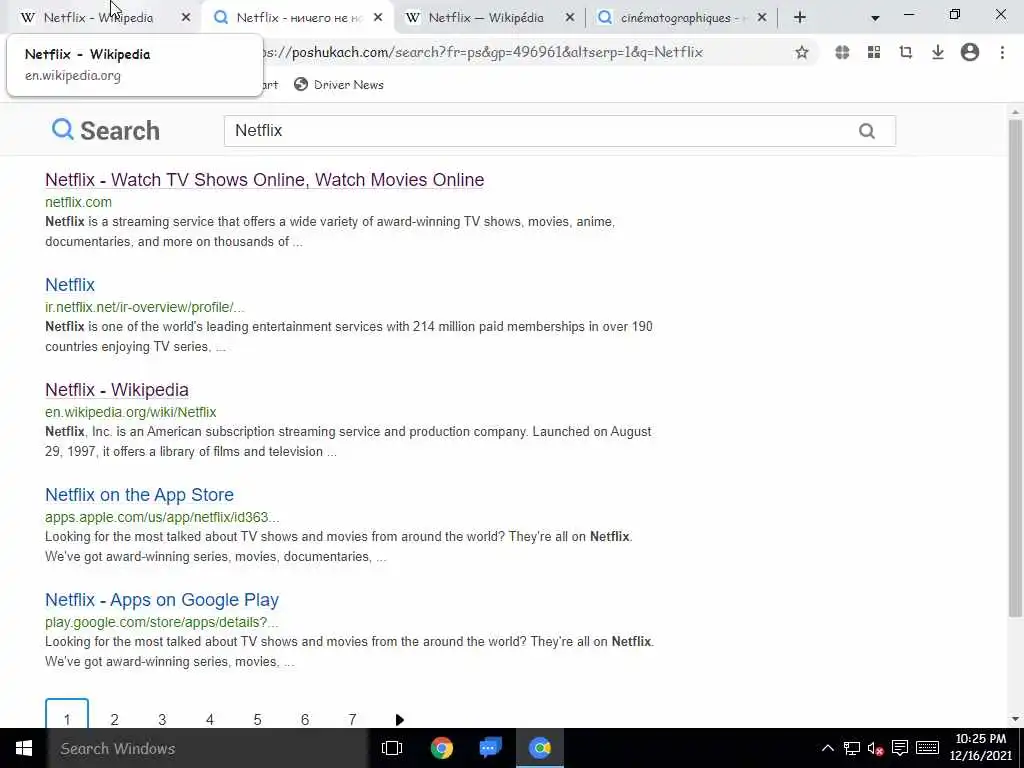Click the scrollbar down arrow
The image size is (1024, 768).
tap(1015, 719)
